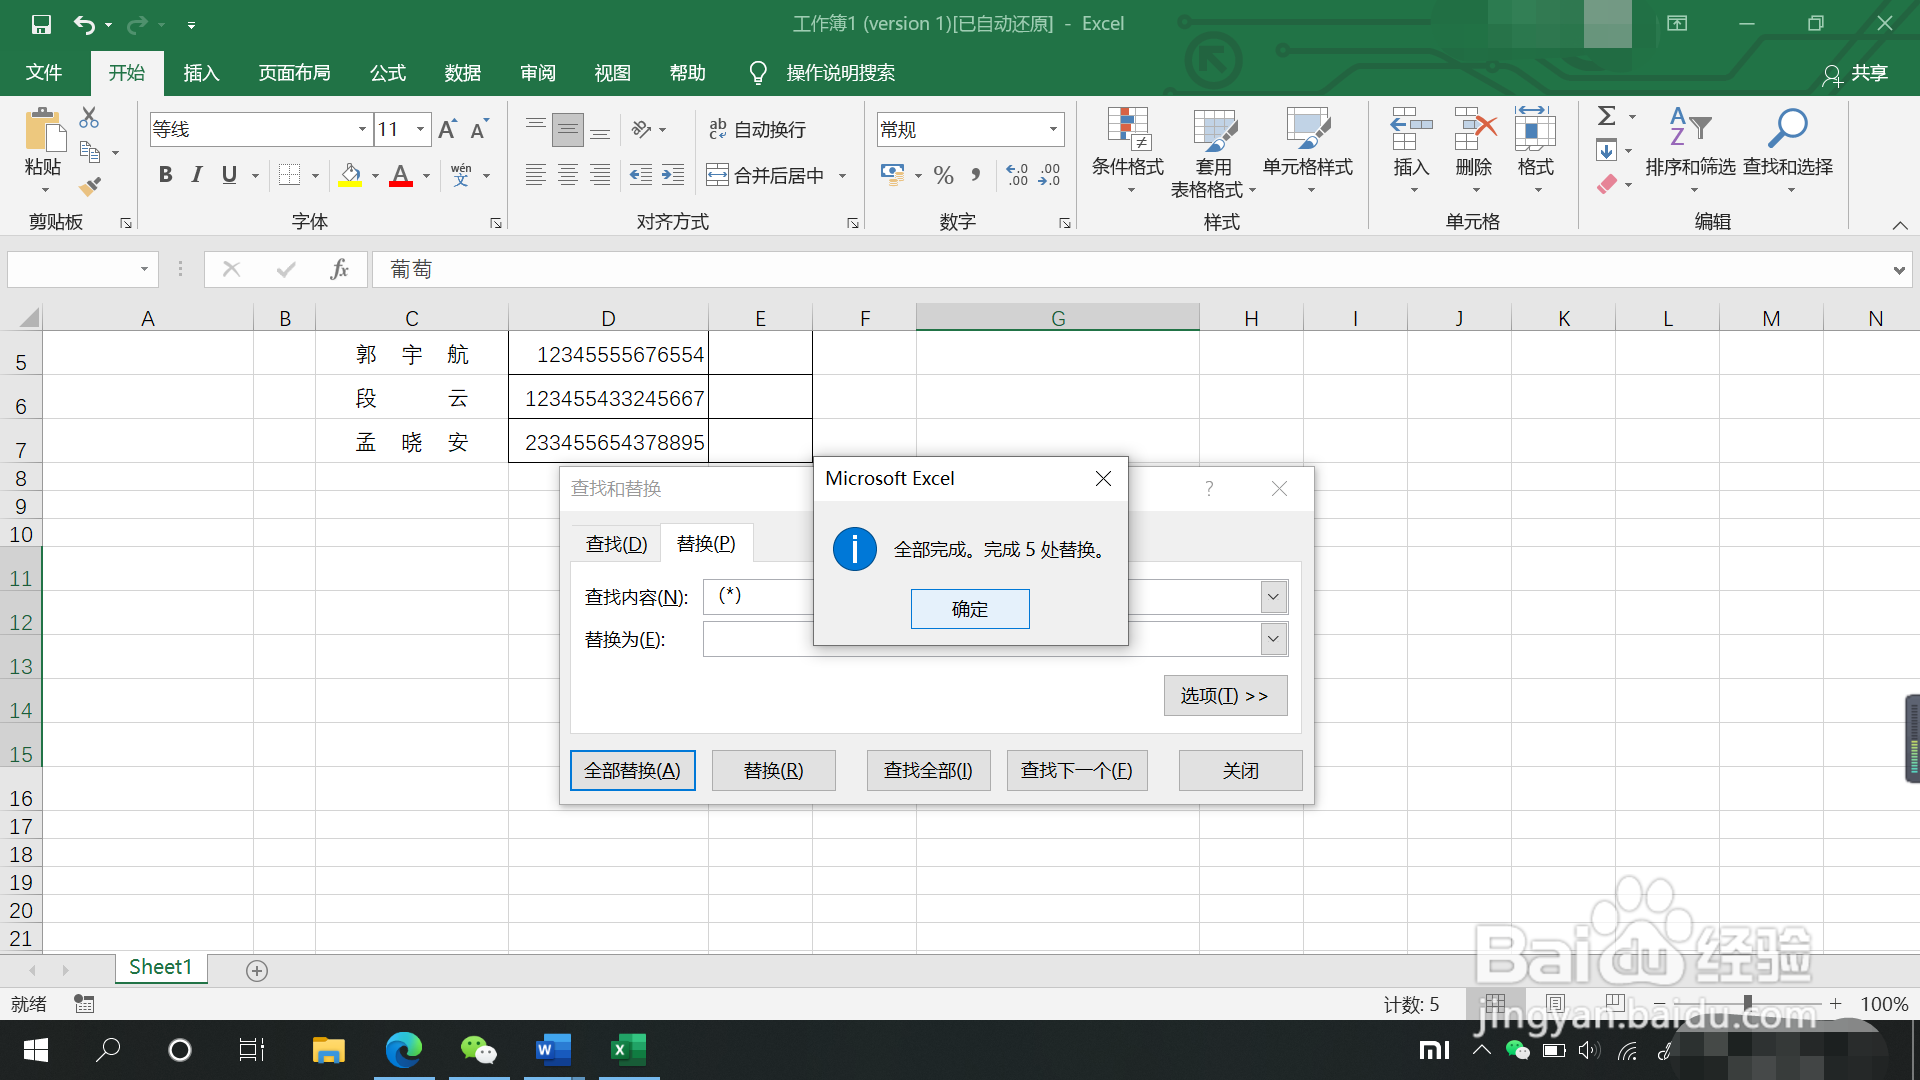Open Excel from the Windows taskbar

click(628, 1050)
